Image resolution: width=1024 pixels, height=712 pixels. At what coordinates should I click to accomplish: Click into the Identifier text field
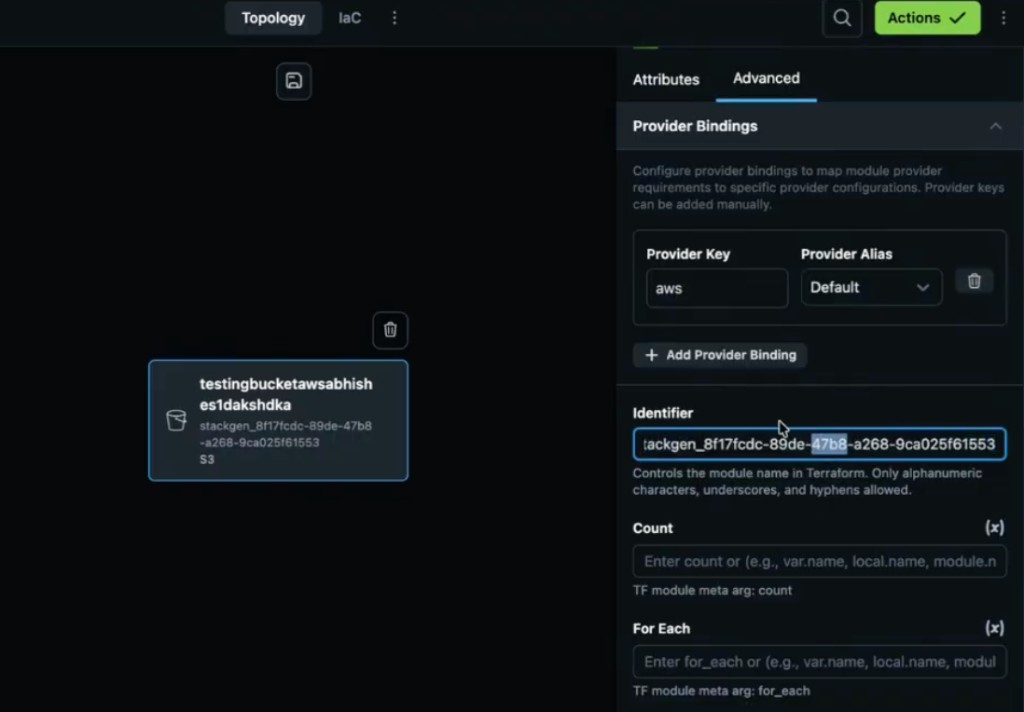pos(819,444)
